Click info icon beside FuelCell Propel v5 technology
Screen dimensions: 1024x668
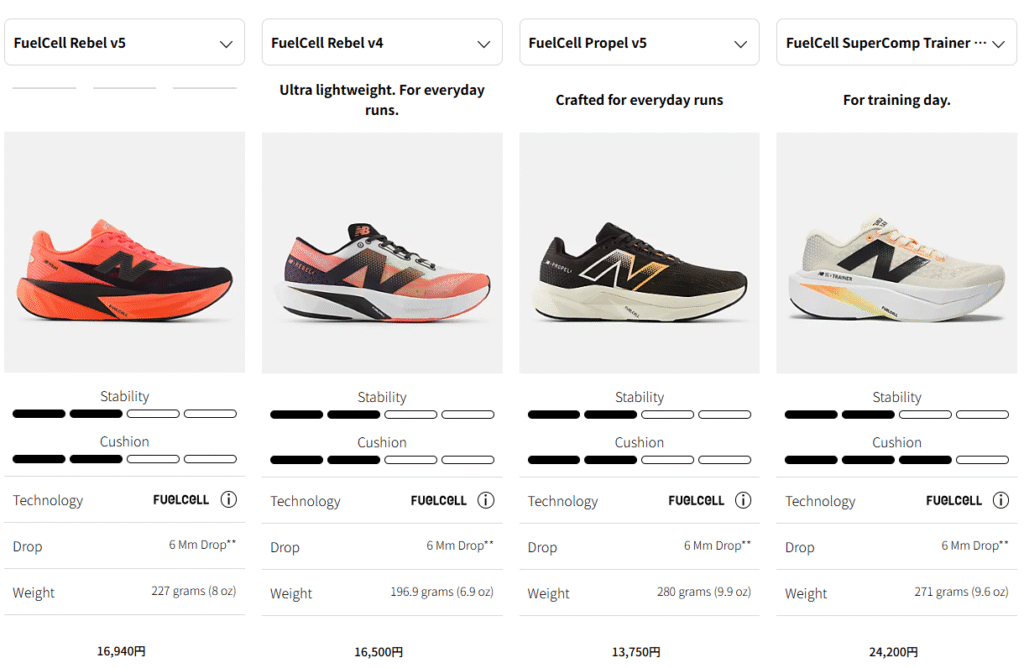click(x=743, y=500)
